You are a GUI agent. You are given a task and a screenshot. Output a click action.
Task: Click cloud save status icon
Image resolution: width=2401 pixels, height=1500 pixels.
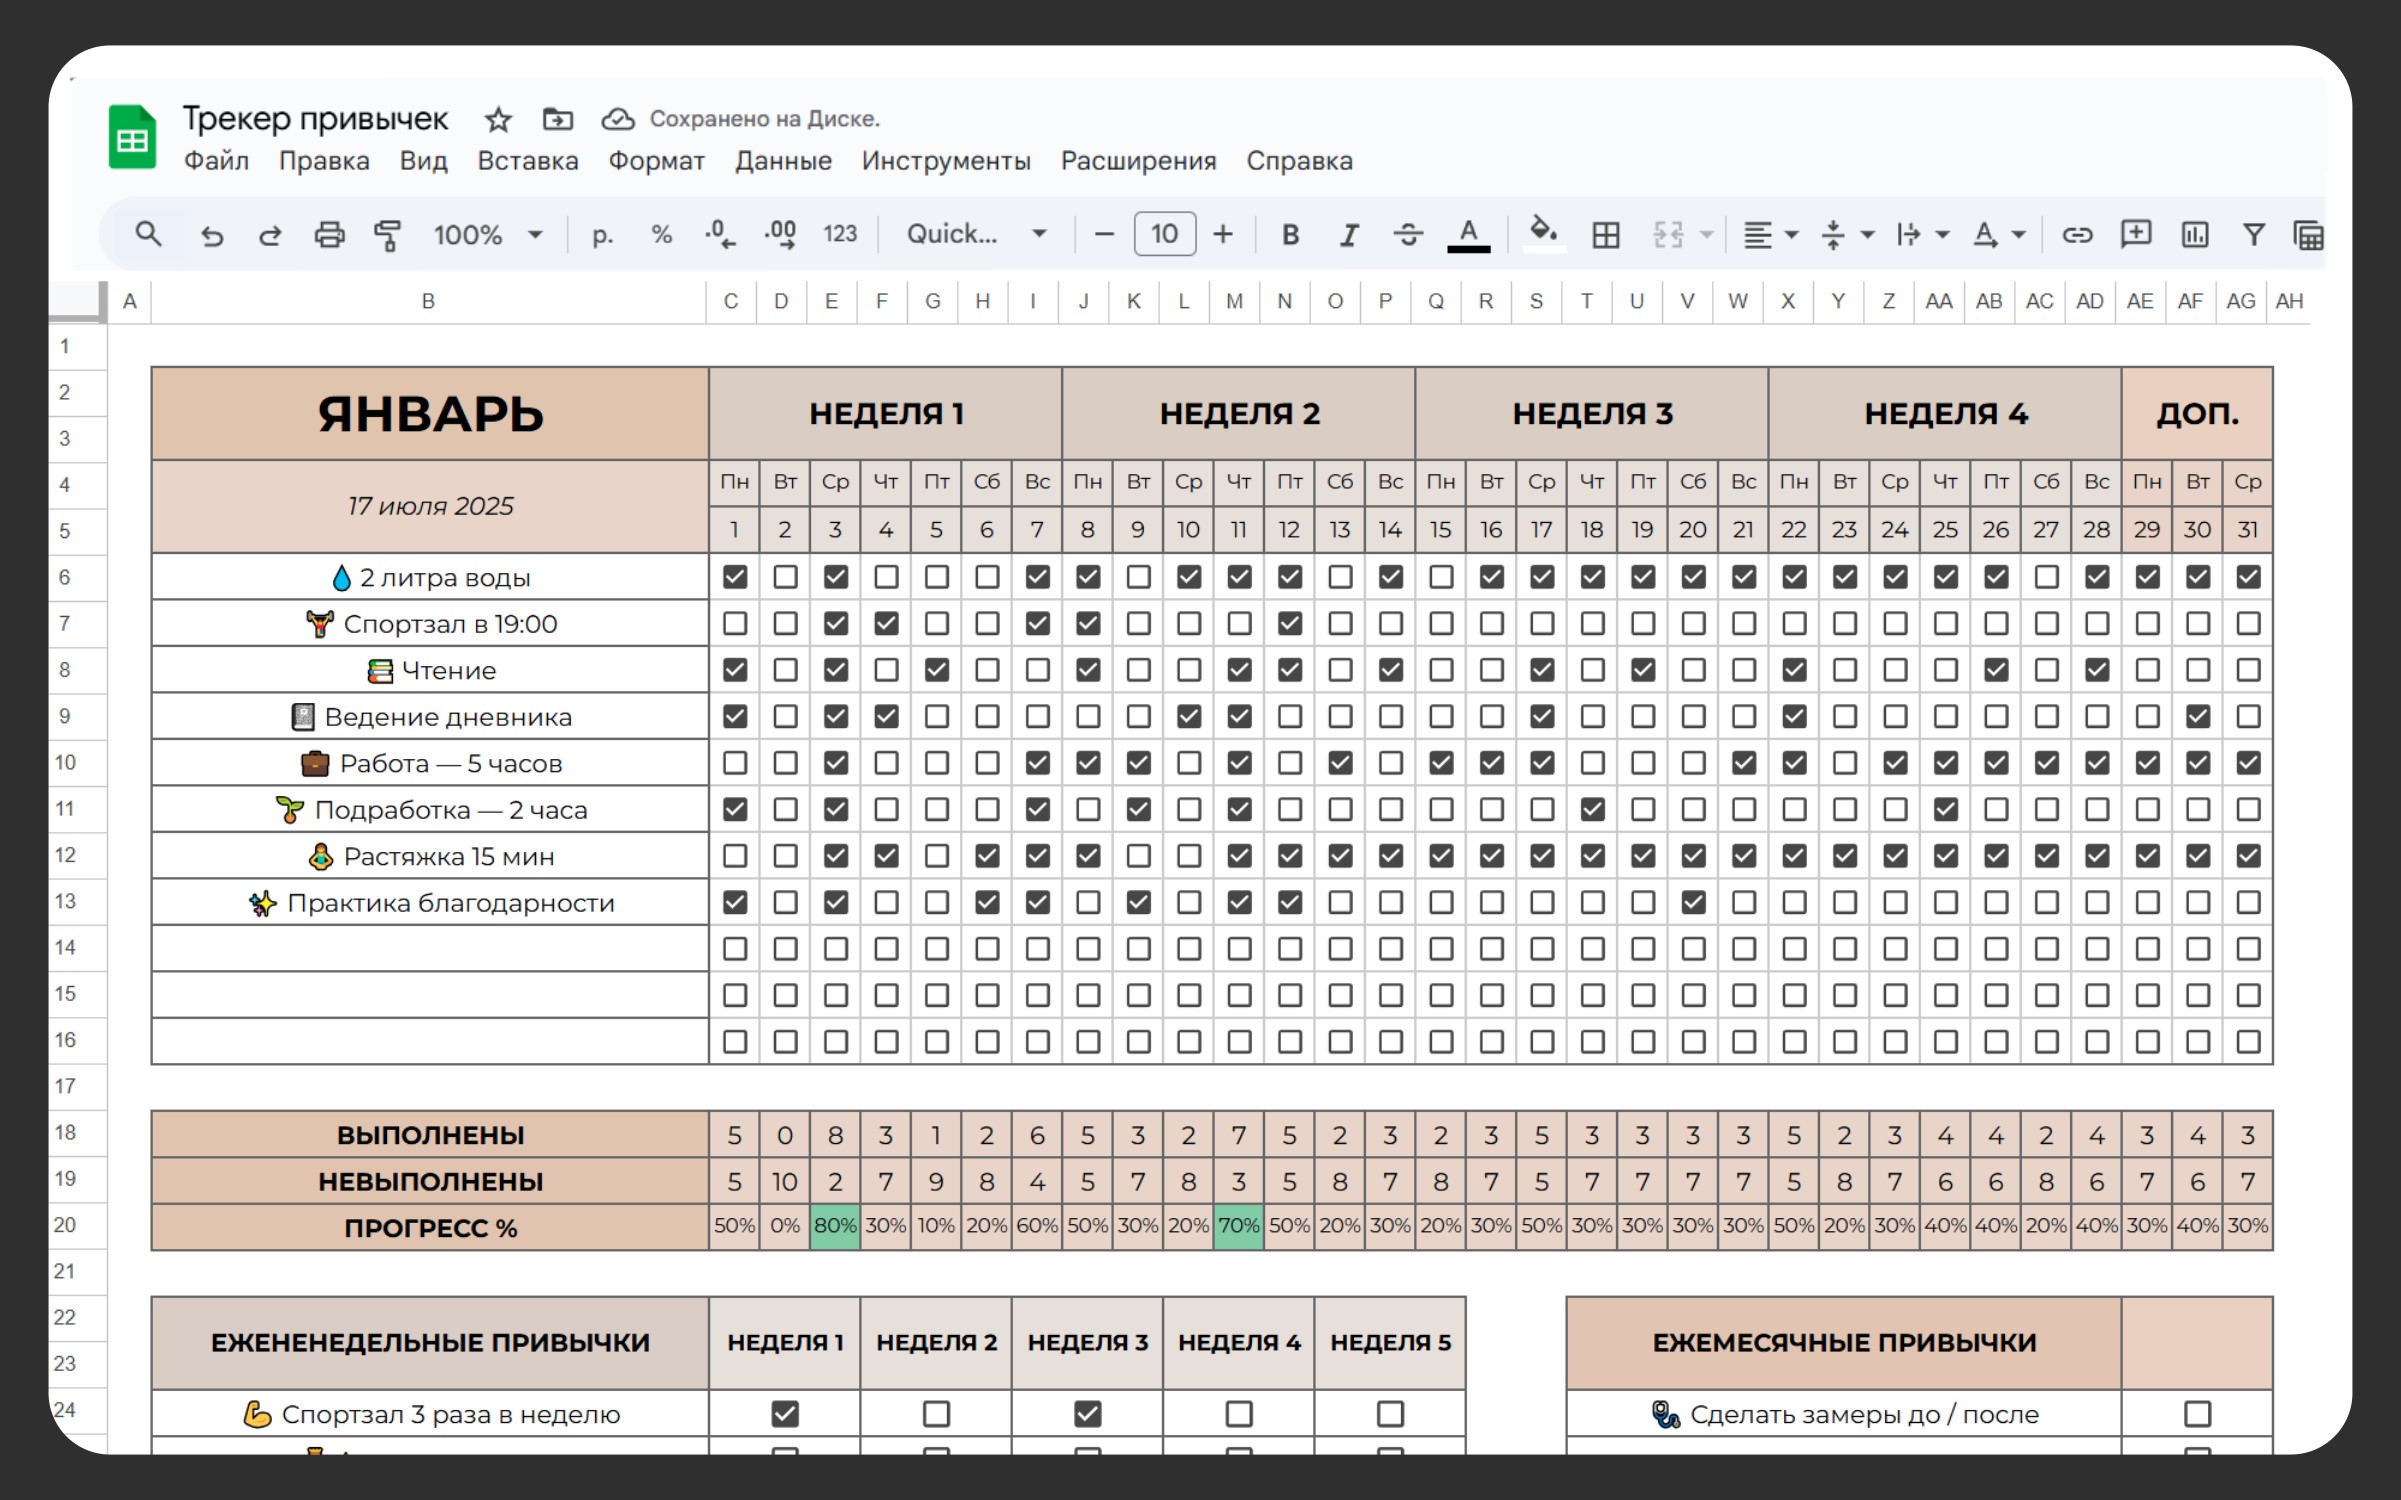pos(617,119)
